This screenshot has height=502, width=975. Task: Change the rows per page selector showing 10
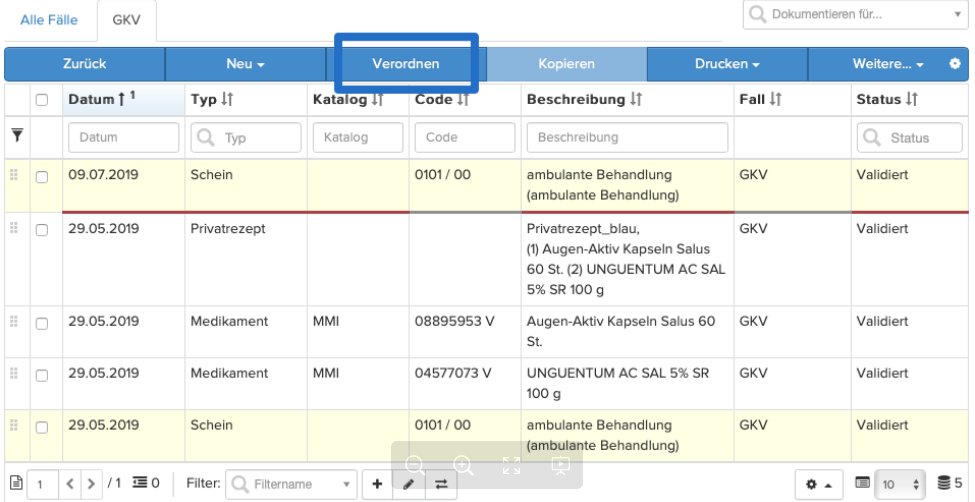click(x=900, y=484)
